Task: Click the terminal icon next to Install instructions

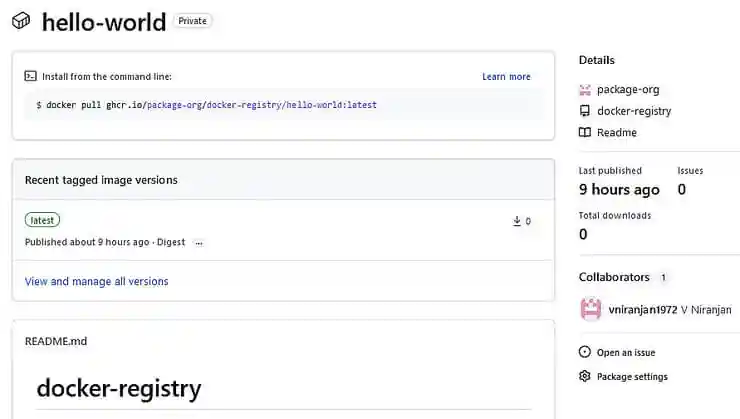Action: (31, 76)
